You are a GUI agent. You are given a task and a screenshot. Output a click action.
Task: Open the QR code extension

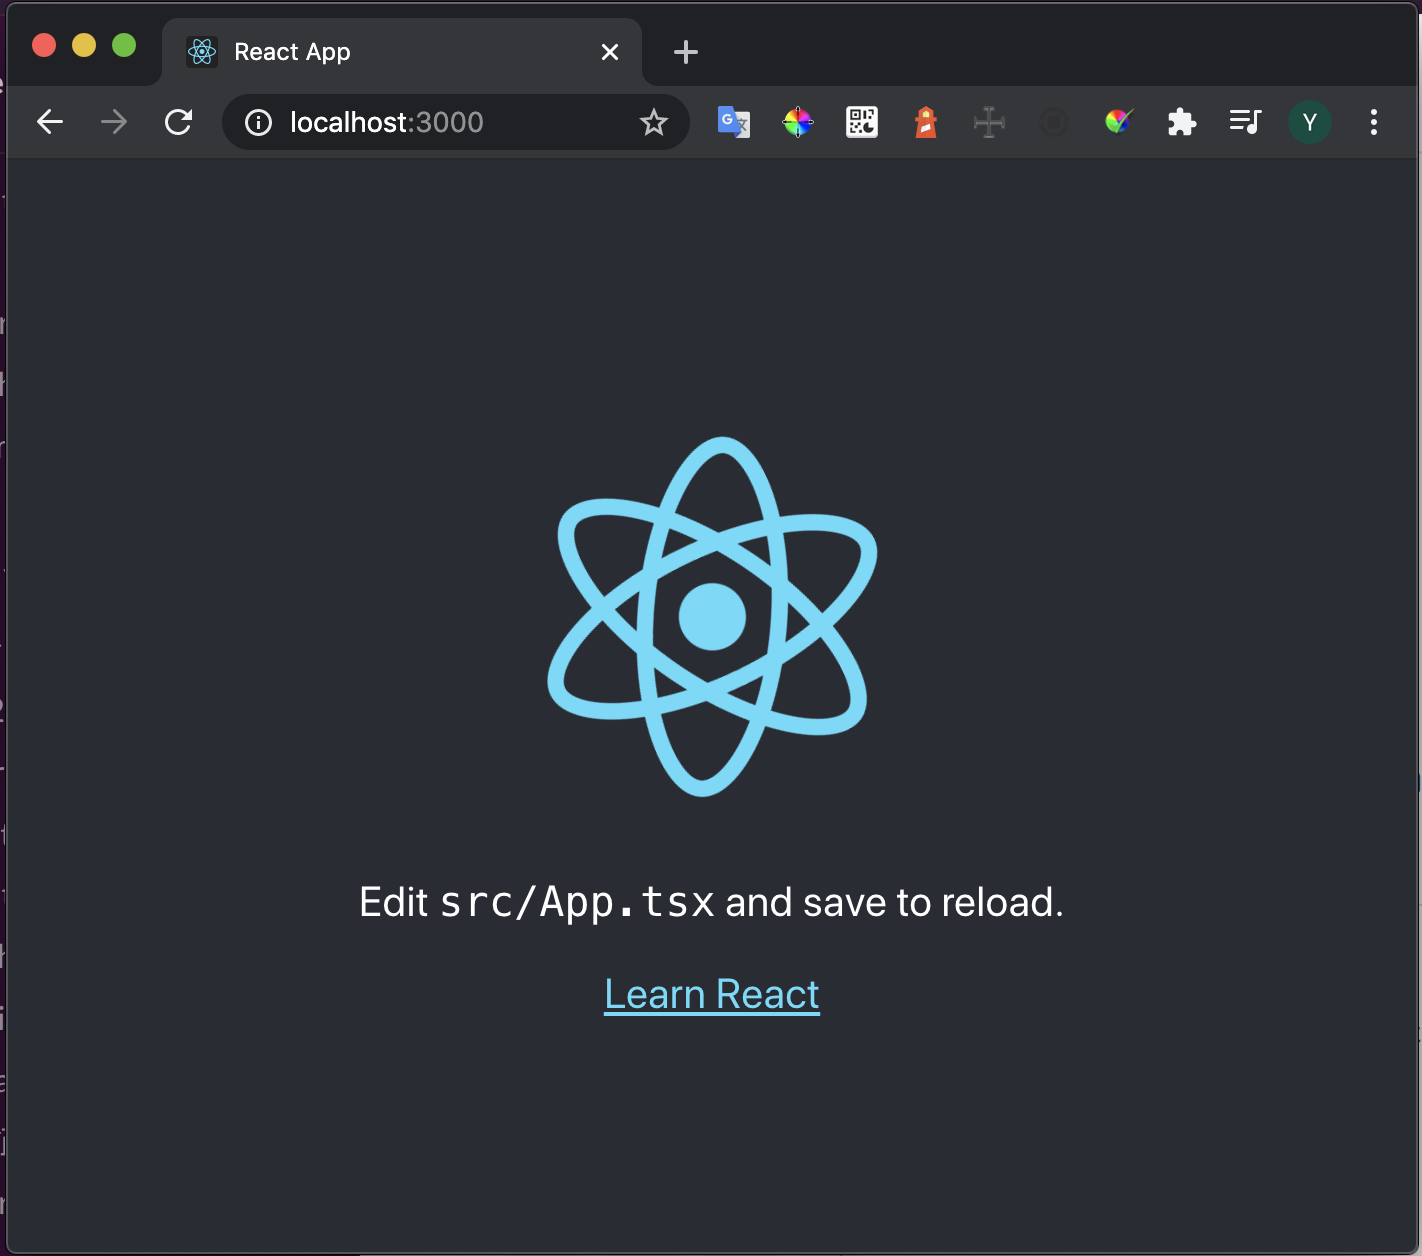pyautogui.click(x=862, y=122)
